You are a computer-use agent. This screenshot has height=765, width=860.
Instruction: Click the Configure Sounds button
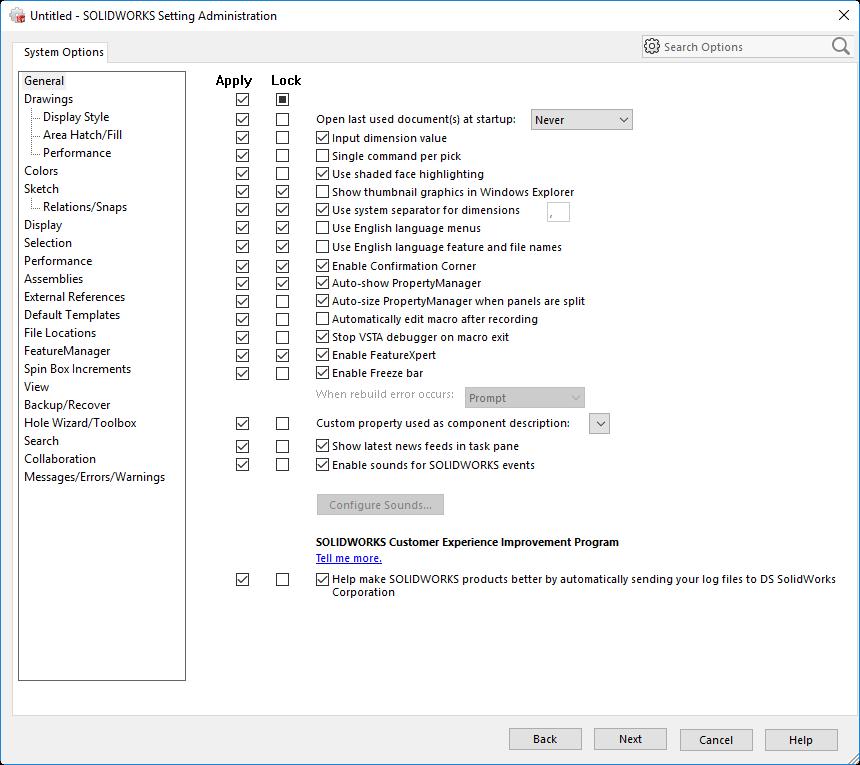tap(380, 505)
